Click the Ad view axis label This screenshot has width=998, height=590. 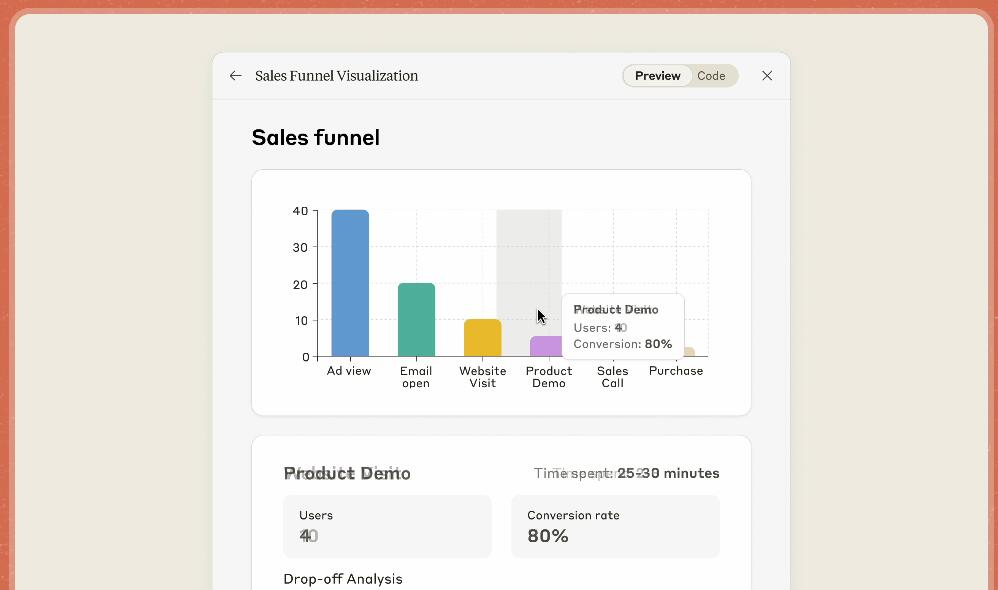point(349,371)
